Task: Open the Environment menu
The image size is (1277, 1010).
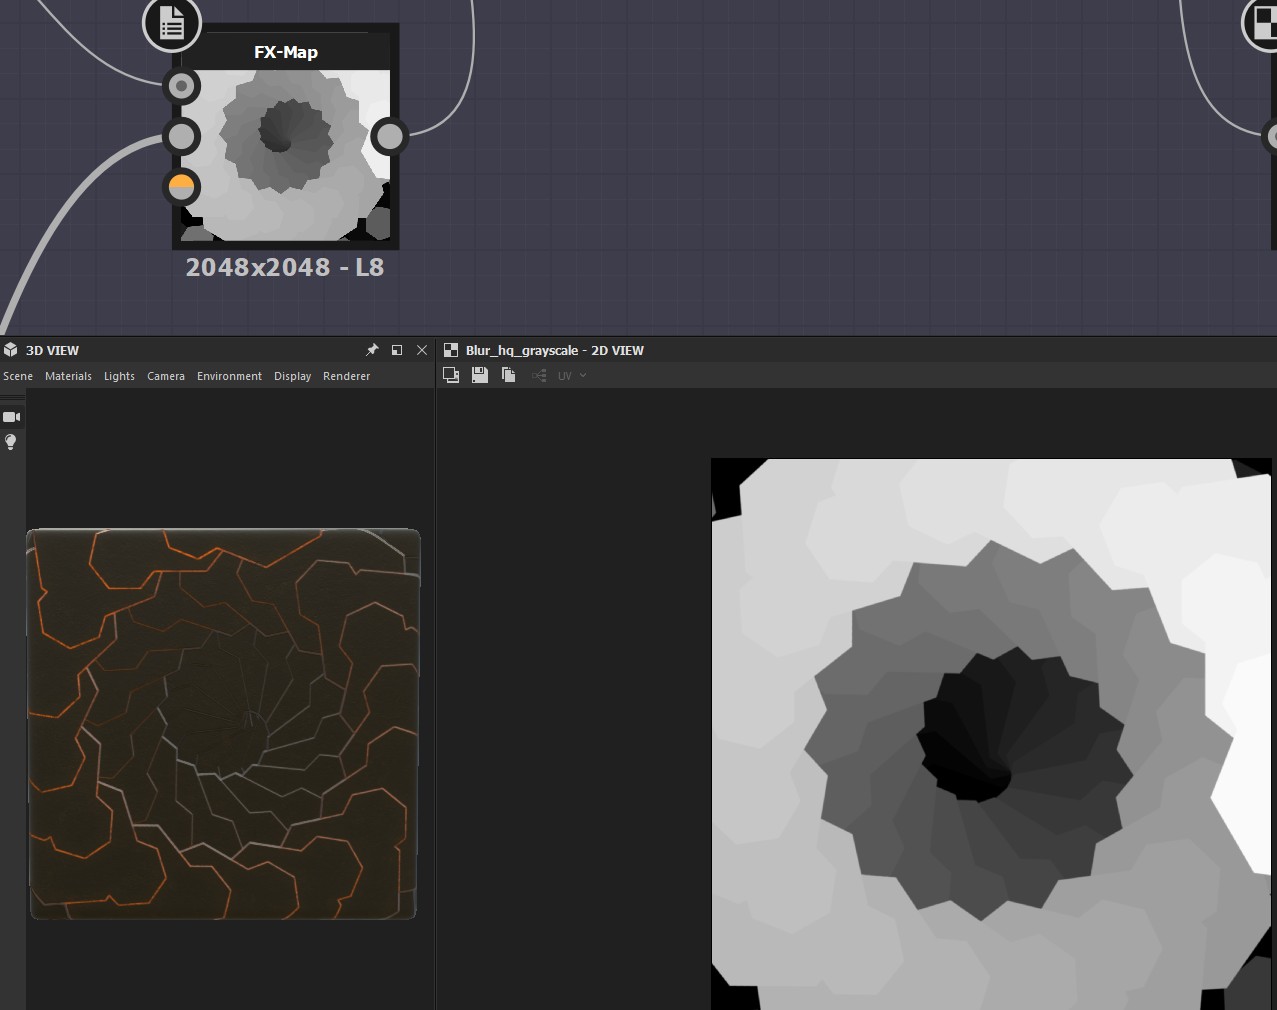Action: tap(229, 376)
